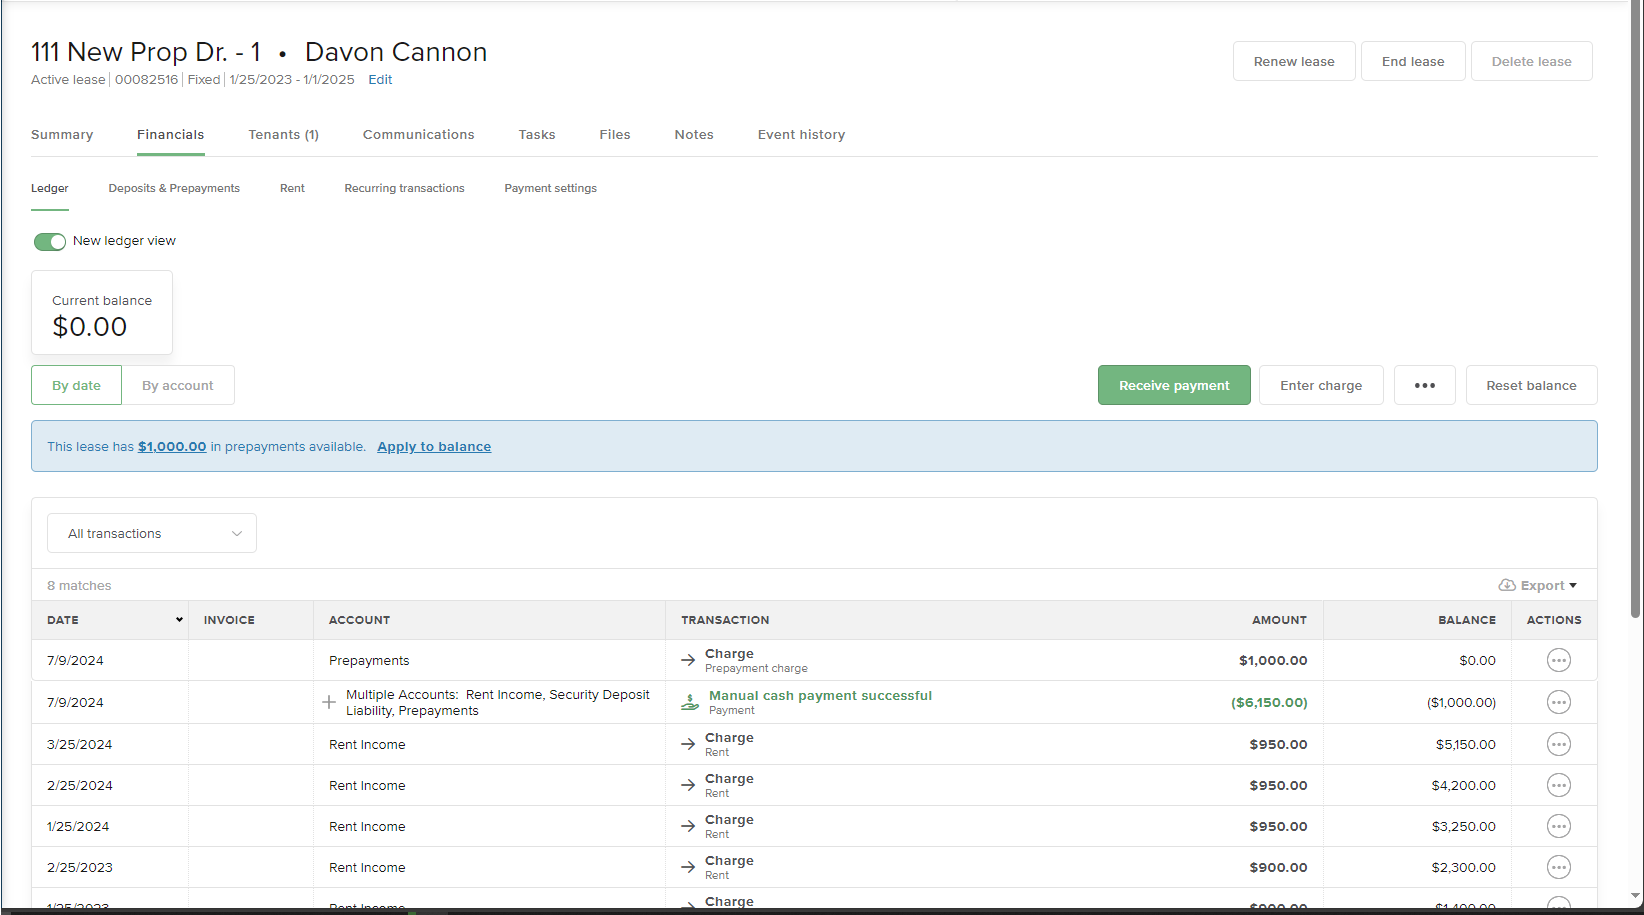Click the Apply to balance link

[x=434, y=446]
